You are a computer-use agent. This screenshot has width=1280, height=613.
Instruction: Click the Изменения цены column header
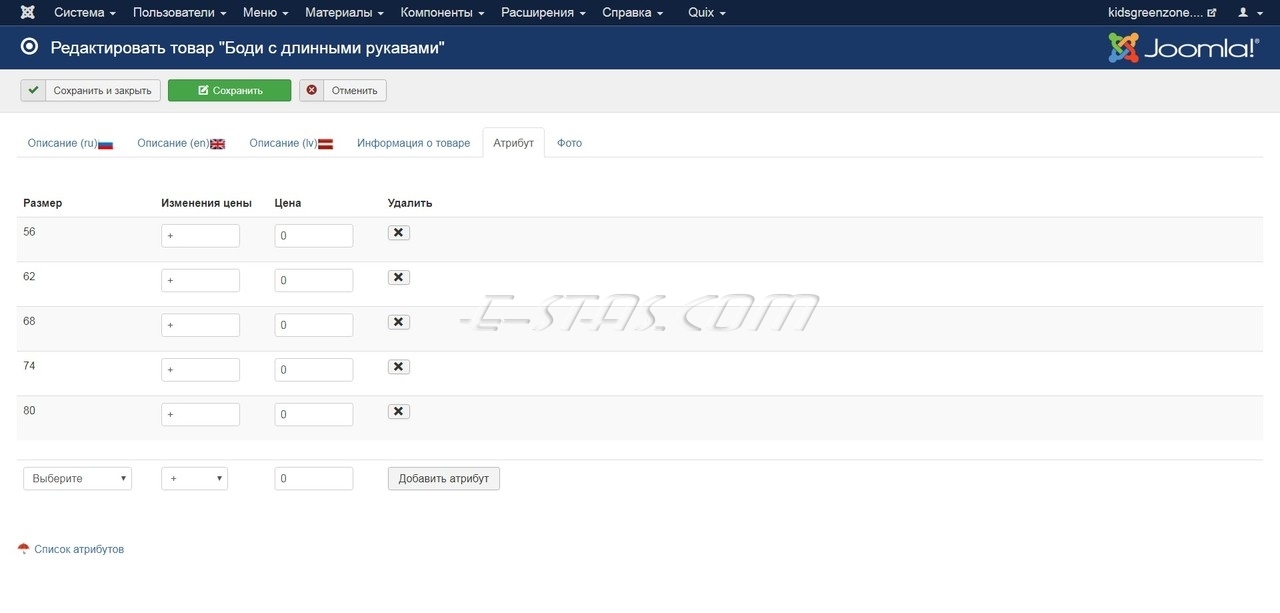[x=206, y=203]
